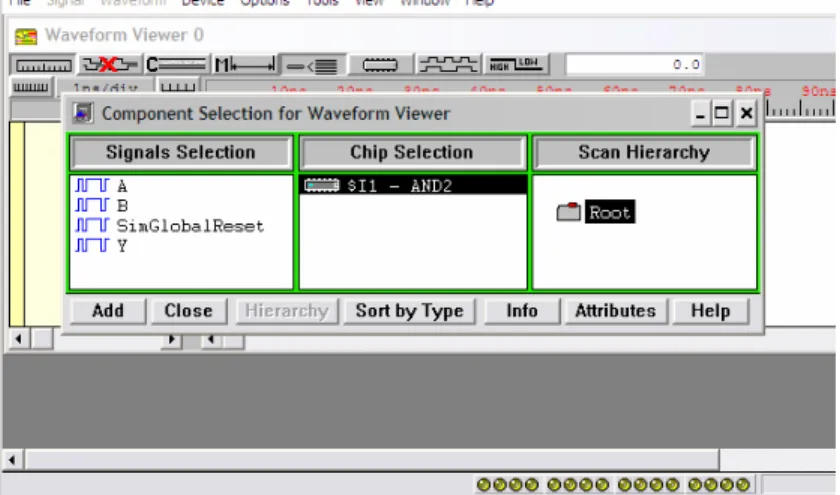The height and width of the screenshot is (495, 840).
Task: Open the Attributes button
Action: coord(616,311)
